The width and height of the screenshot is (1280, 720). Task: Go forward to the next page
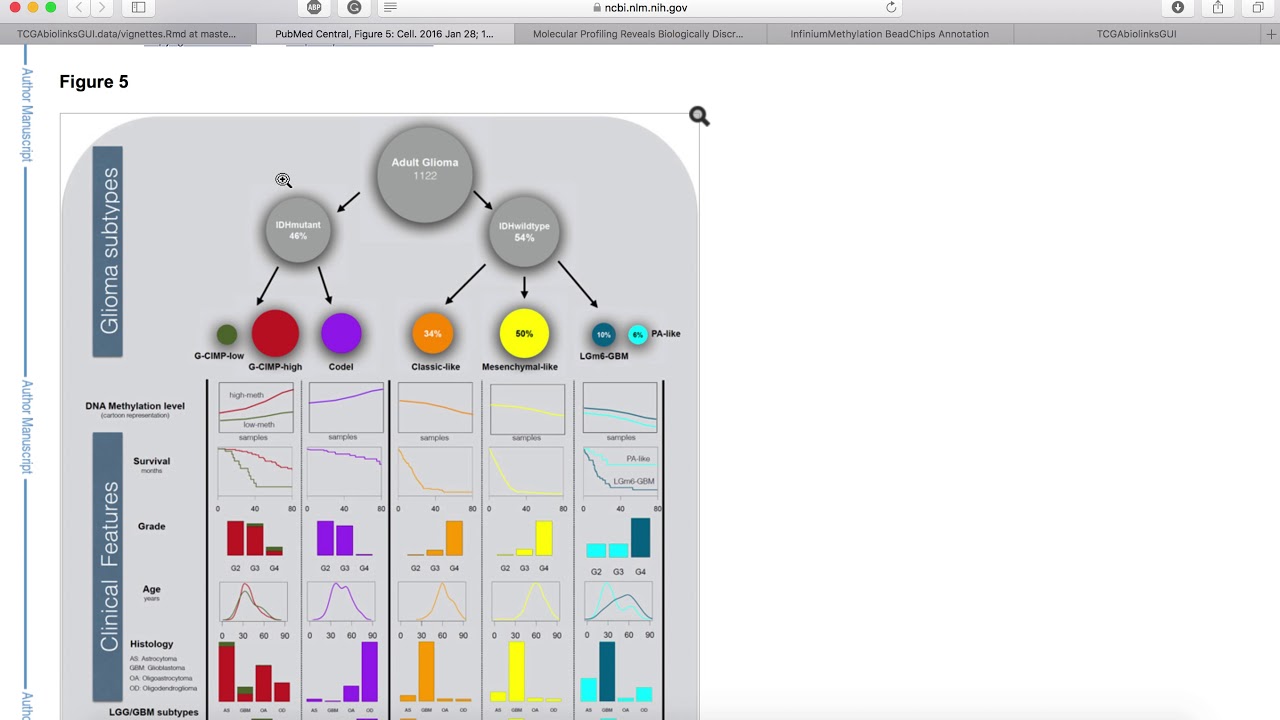coord(102,8)
